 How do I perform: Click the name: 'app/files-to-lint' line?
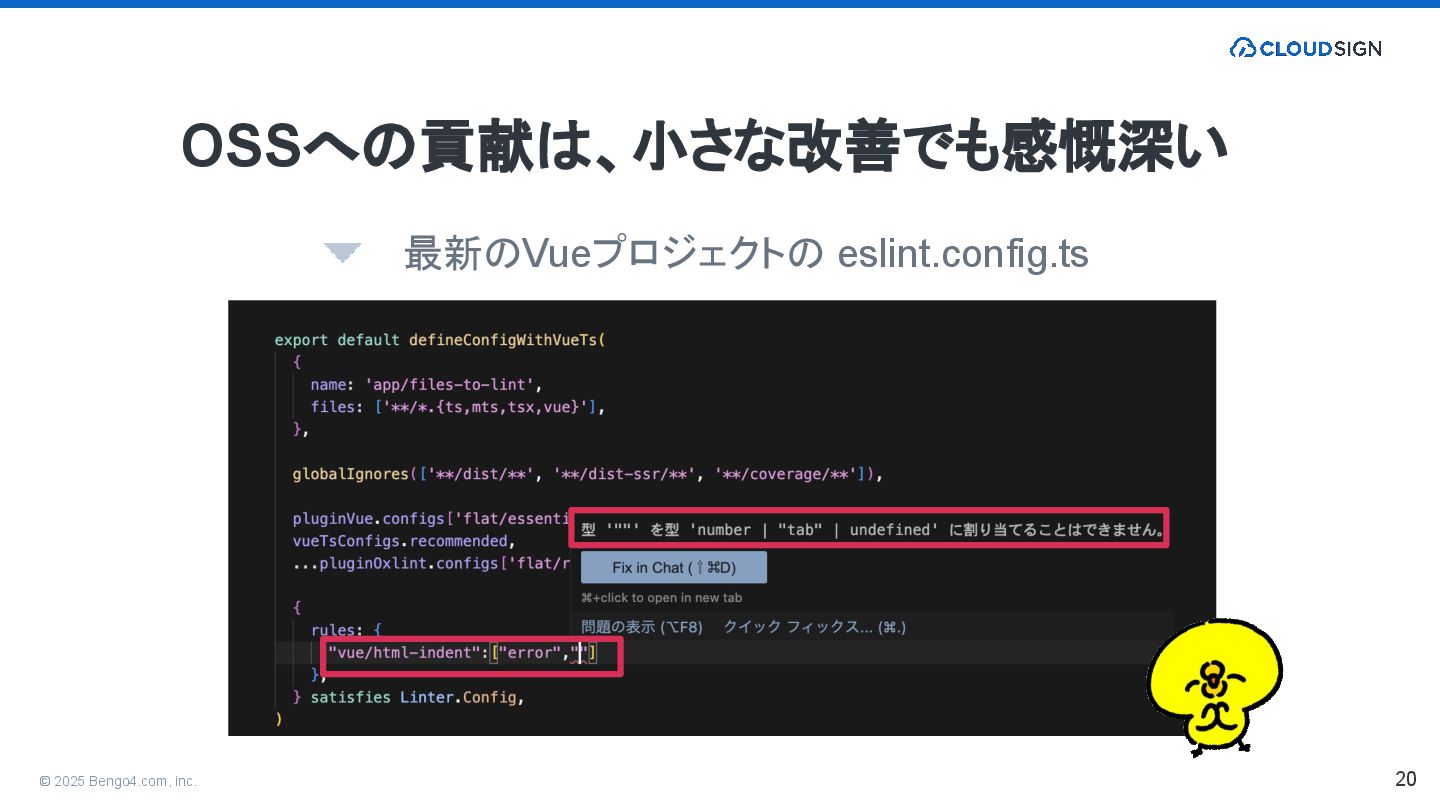(426, 384)
